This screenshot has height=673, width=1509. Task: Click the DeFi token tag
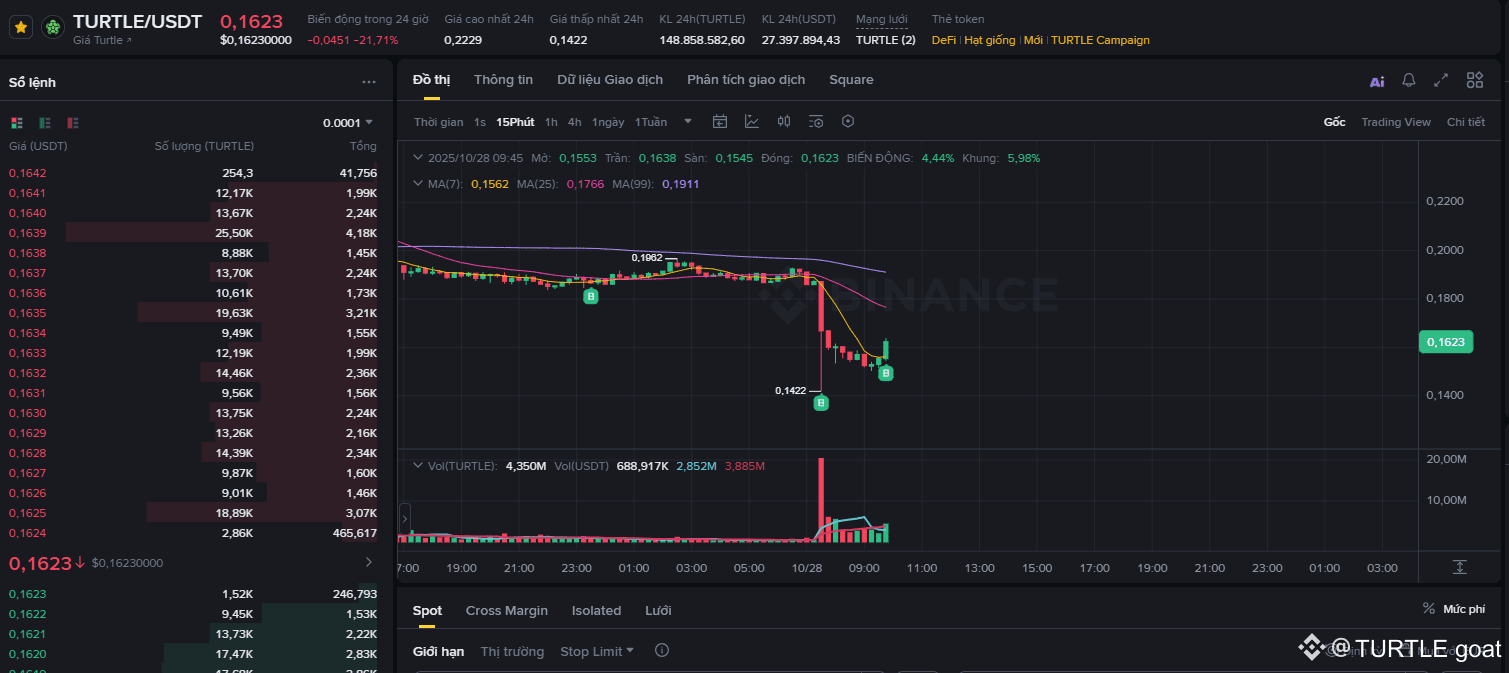[x=944, y=40]
